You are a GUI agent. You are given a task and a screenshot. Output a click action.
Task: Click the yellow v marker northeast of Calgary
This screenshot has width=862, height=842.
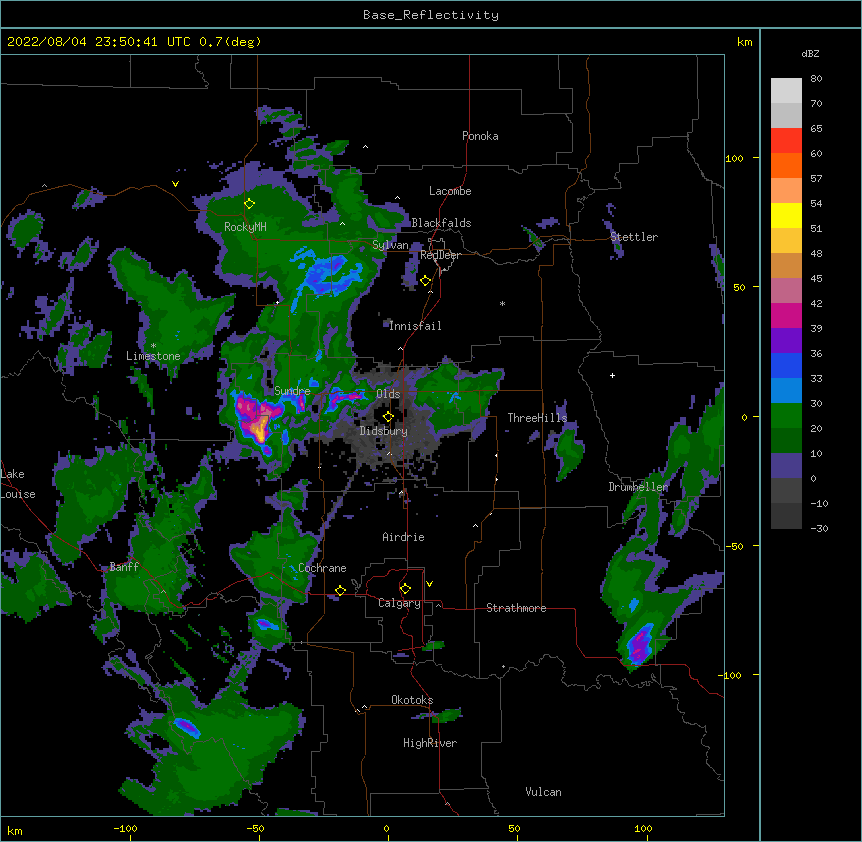[429, 584]
